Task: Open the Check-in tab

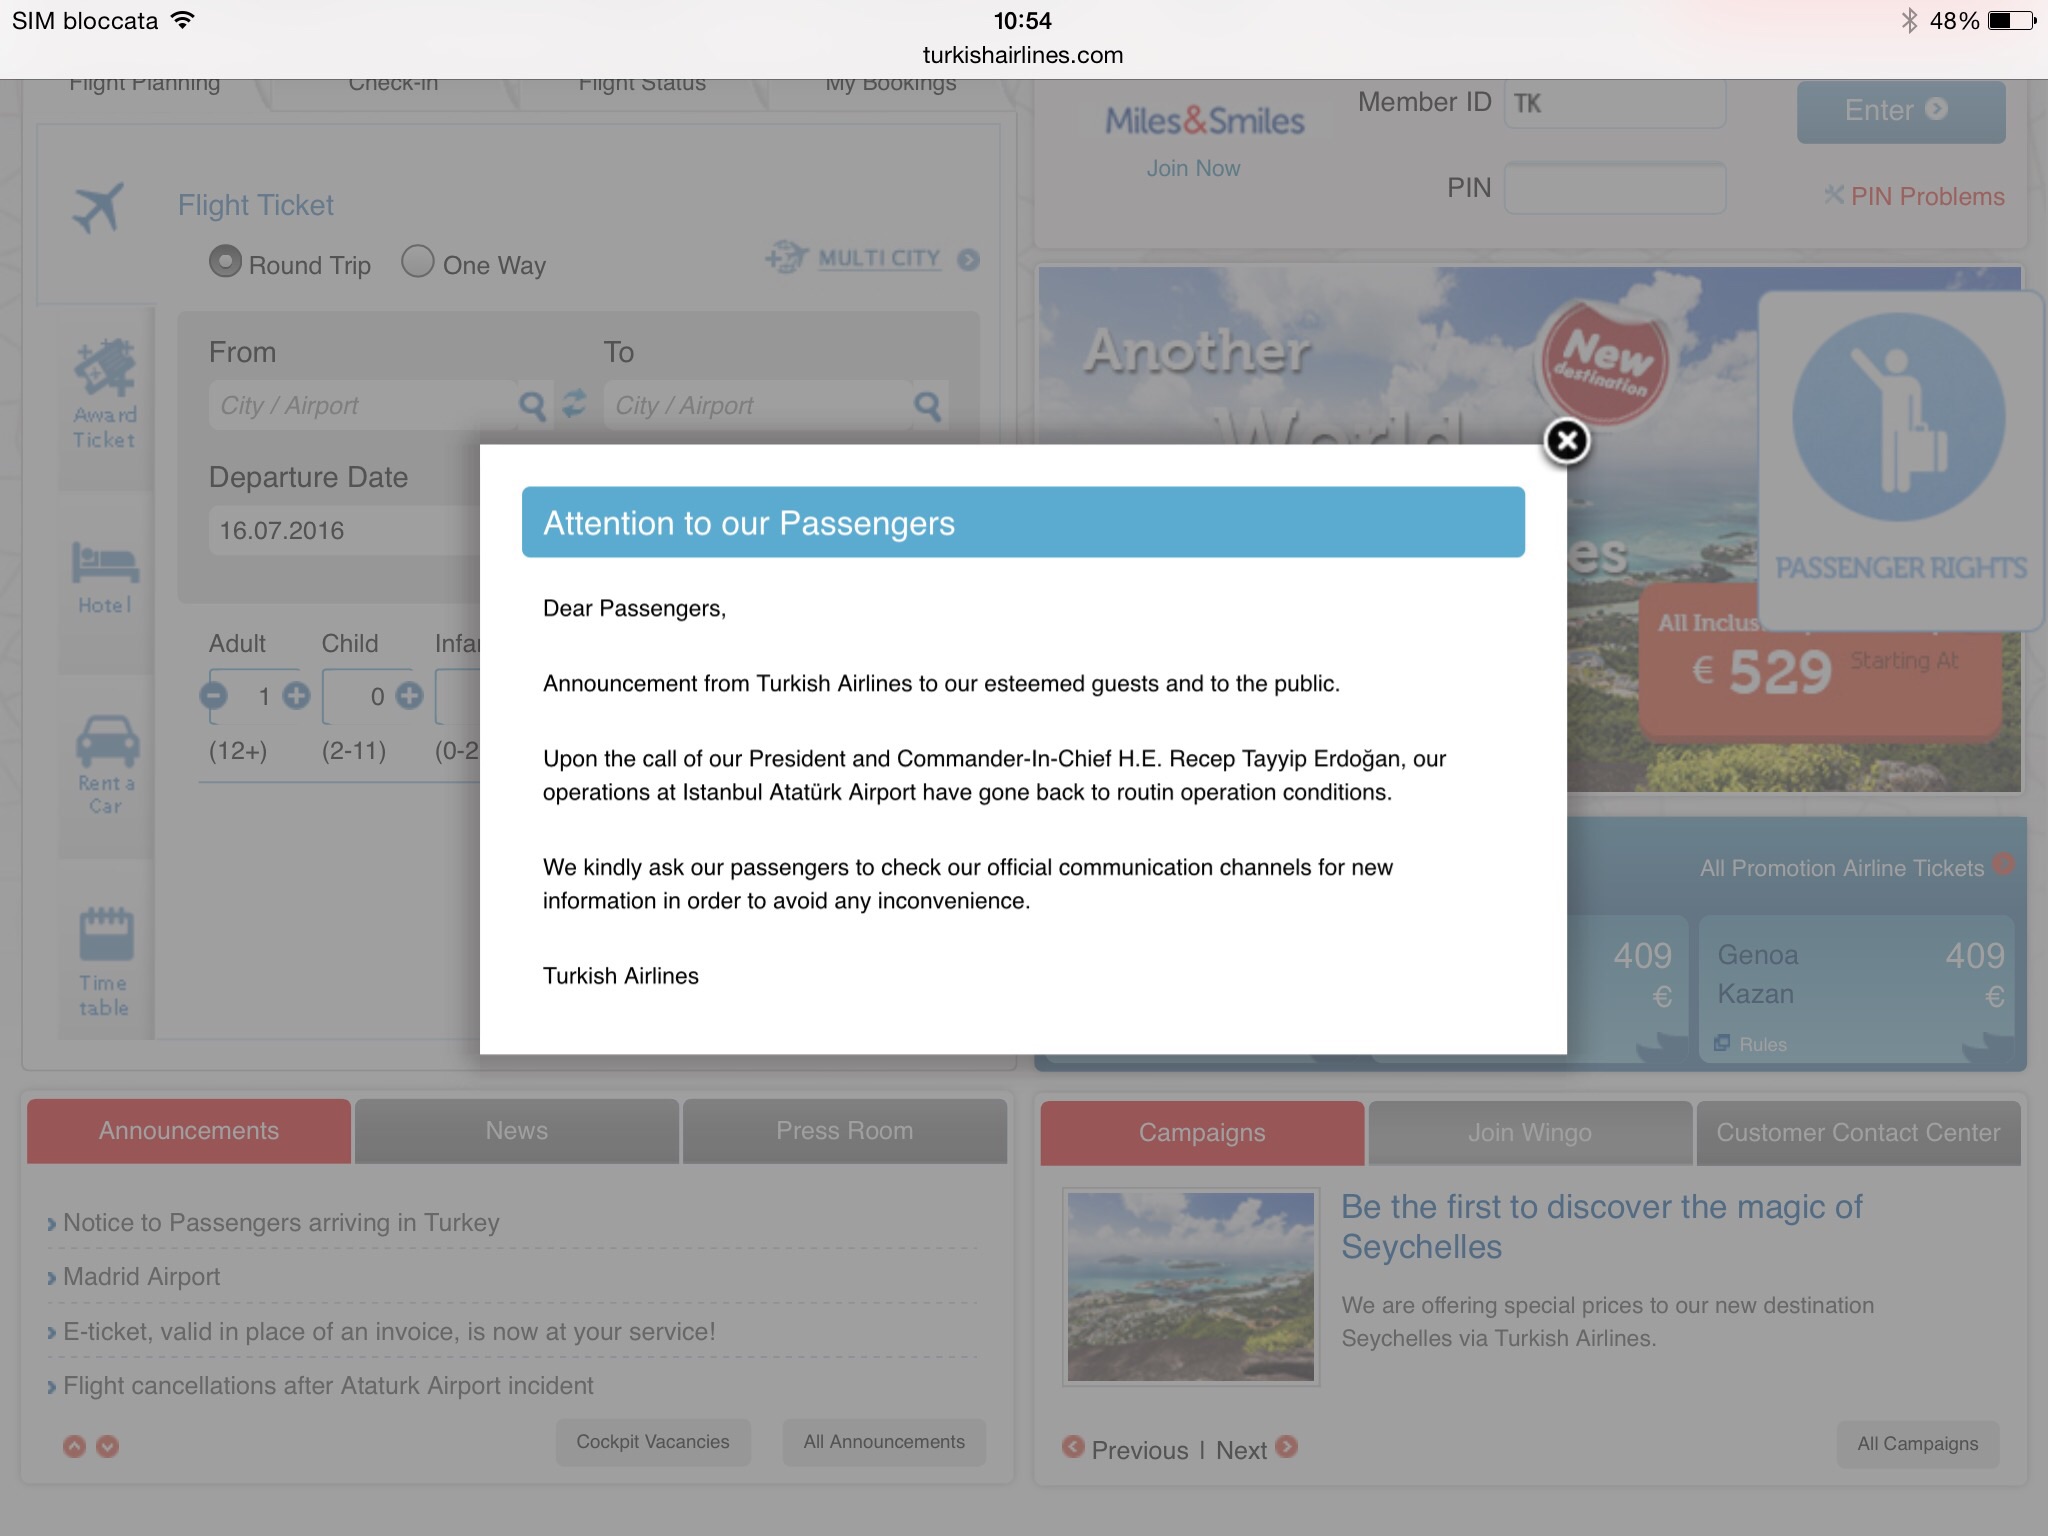Action: [393, 86]
